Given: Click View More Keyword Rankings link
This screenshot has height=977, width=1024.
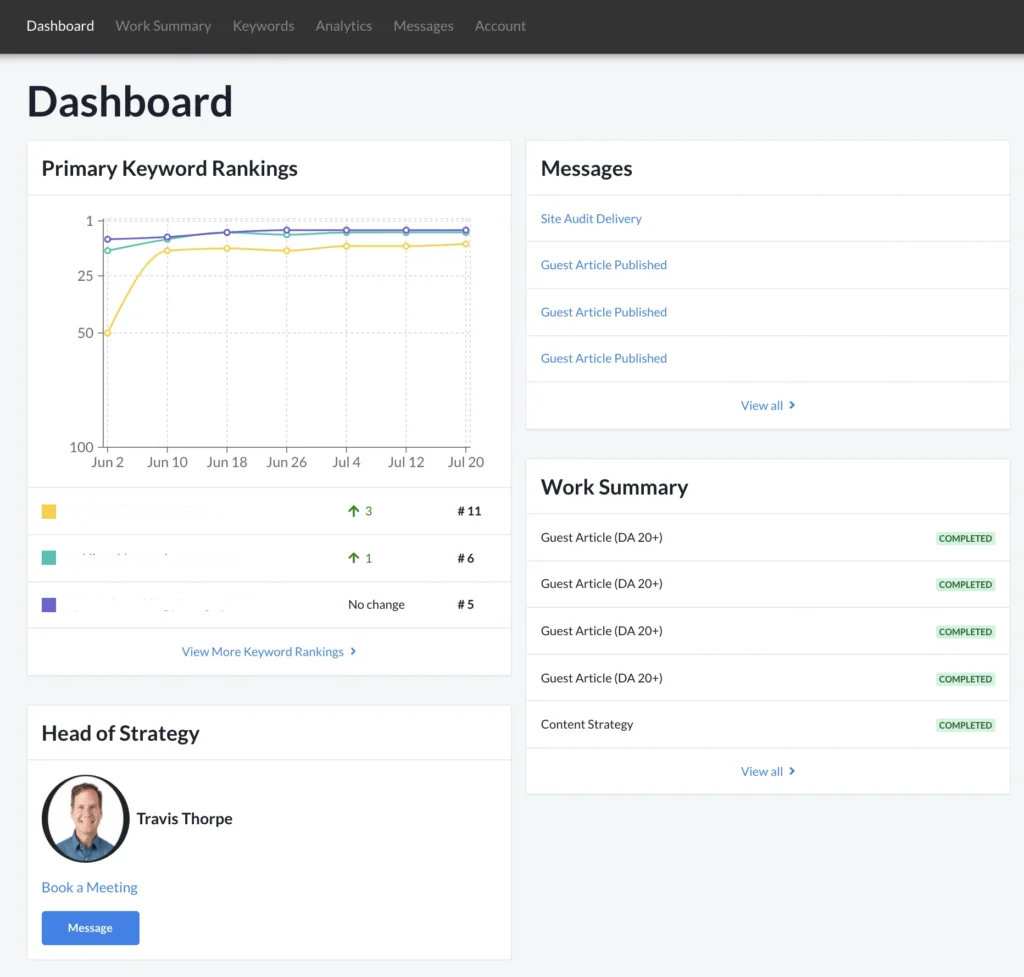Looking at the screenshot, I should [262, 652].
